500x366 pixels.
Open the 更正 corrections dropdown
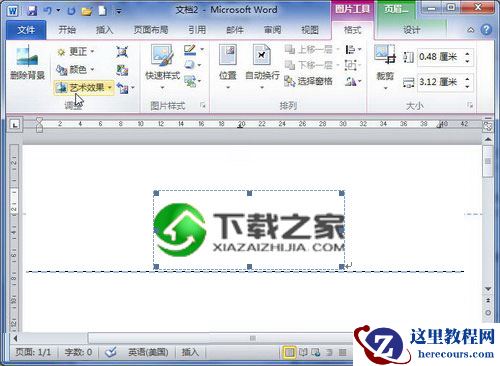[x=76, y=52]
